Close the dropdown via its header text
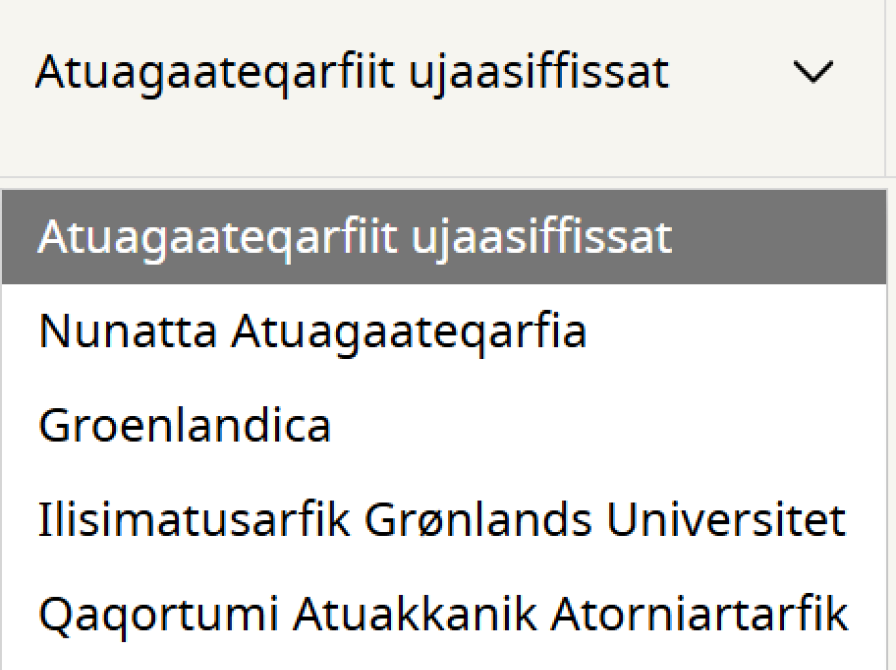 point(352,73)
